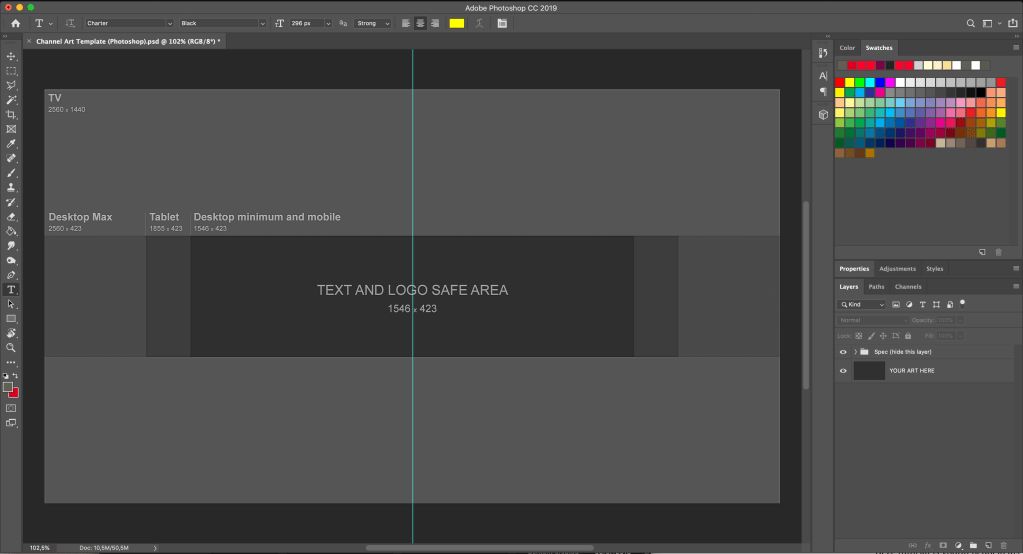This screenshot has height=554, width=1023.
Task: Click the Home icon in options bar
Action: (15, 23)
